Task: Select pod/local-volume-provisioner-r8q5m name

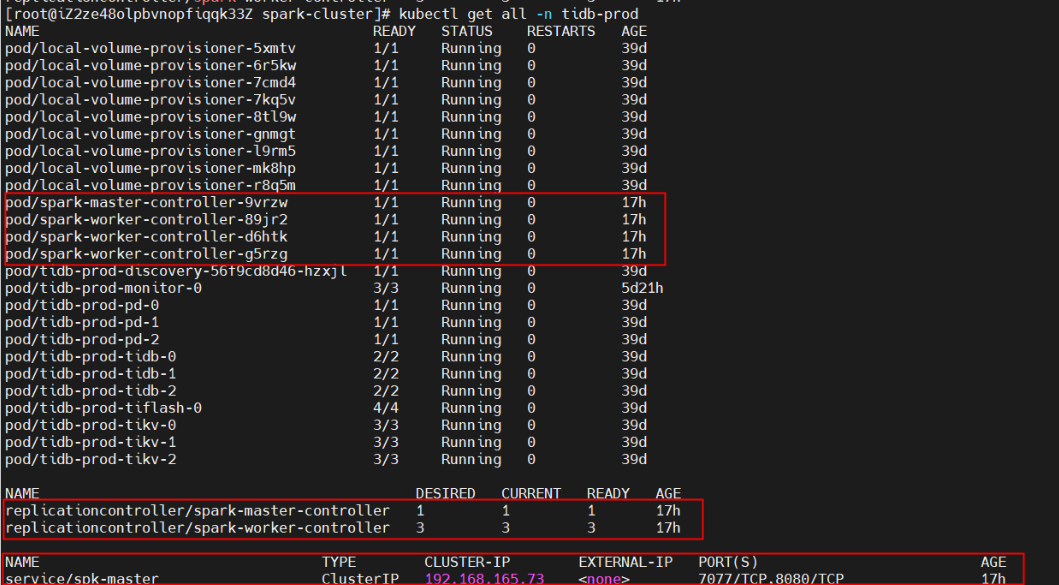Action: point(151,186)
